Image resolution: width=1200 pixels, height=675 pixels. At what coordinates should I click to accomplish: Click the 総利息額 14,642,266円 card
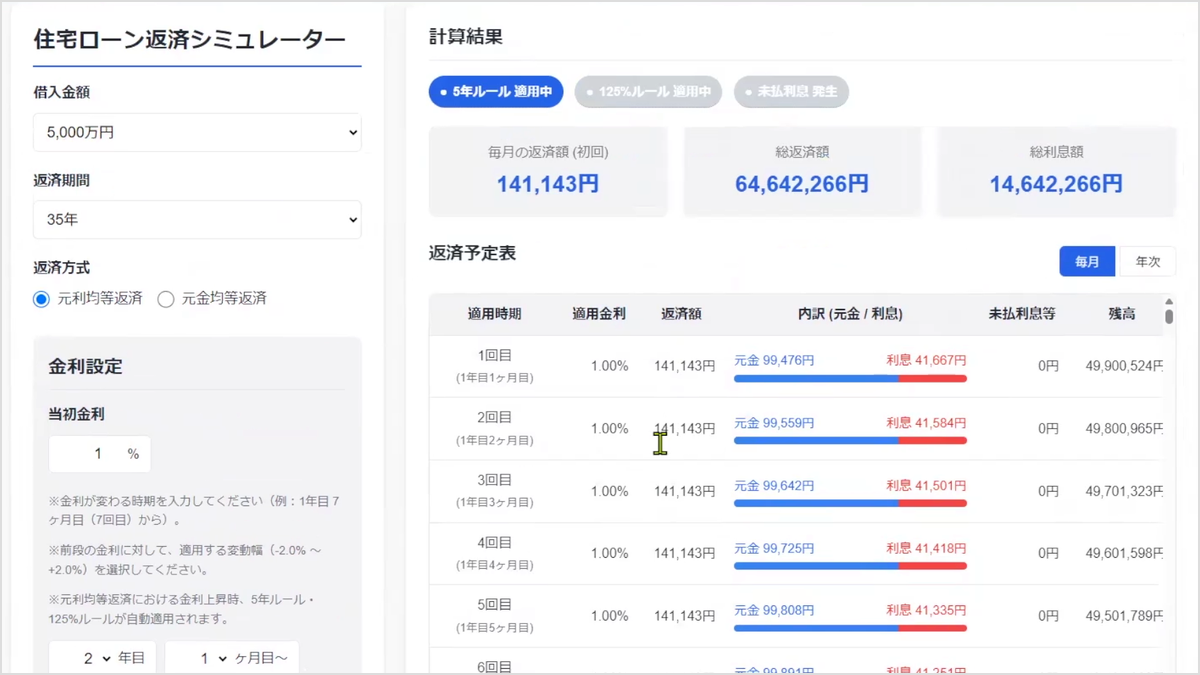point(1056,171)
